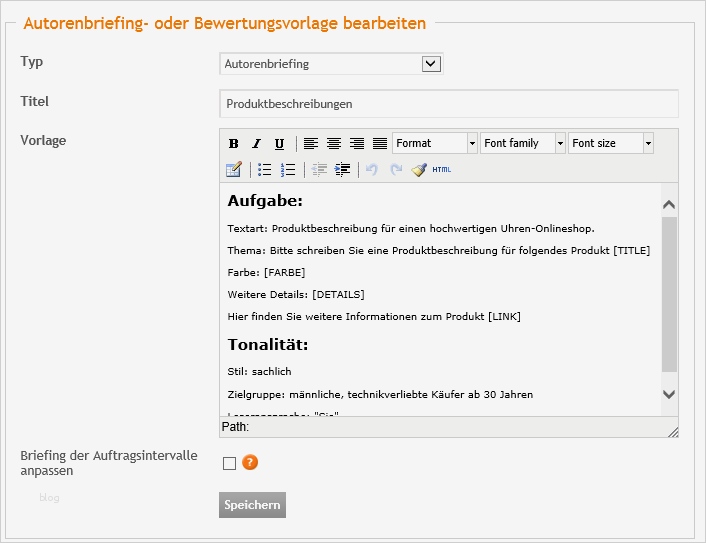Click the Aufgabe: heading in the editor
This screenshot has width=706, height=543.
point(265,201)
